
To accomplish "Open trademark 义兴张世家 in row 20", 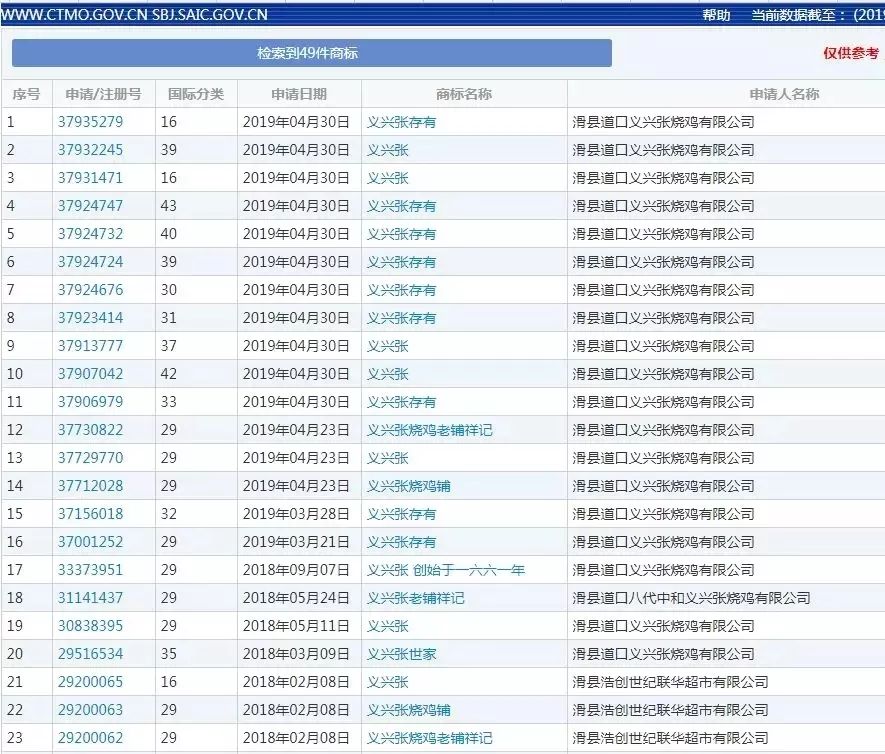I will click(x=401, y=654).
